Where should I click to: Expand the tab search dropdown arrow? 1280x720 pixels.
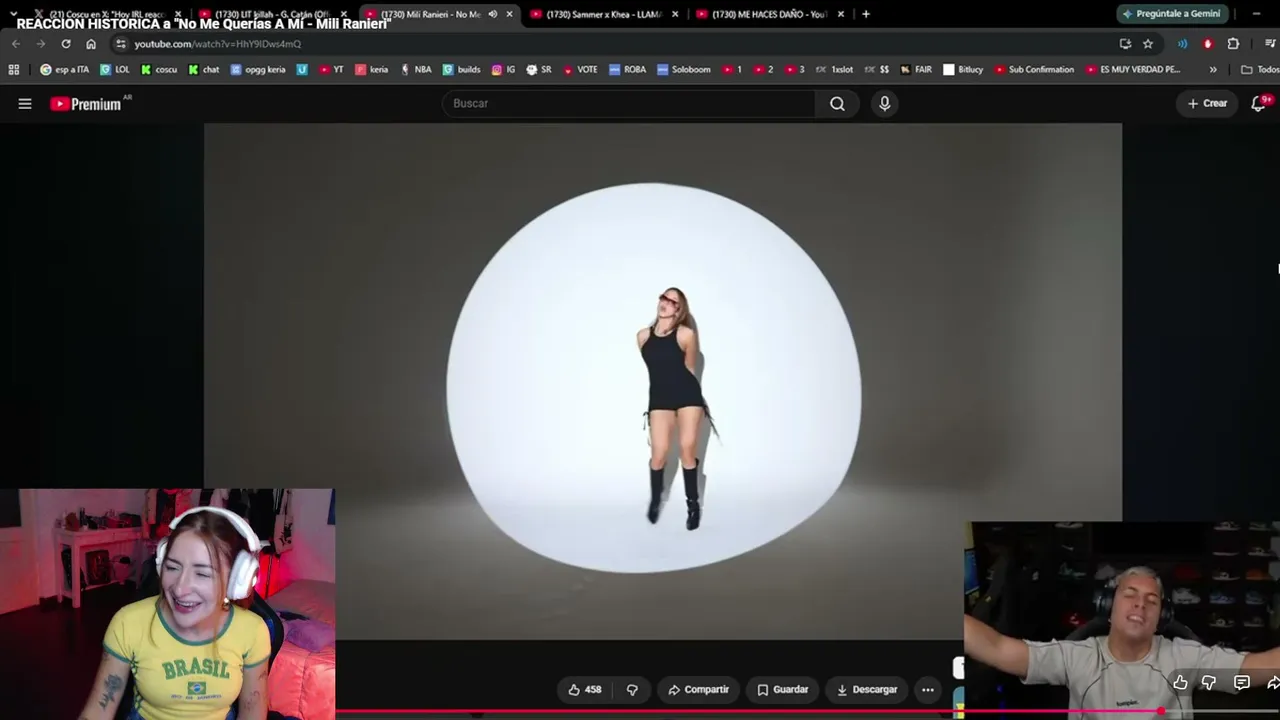coord(13,14)
